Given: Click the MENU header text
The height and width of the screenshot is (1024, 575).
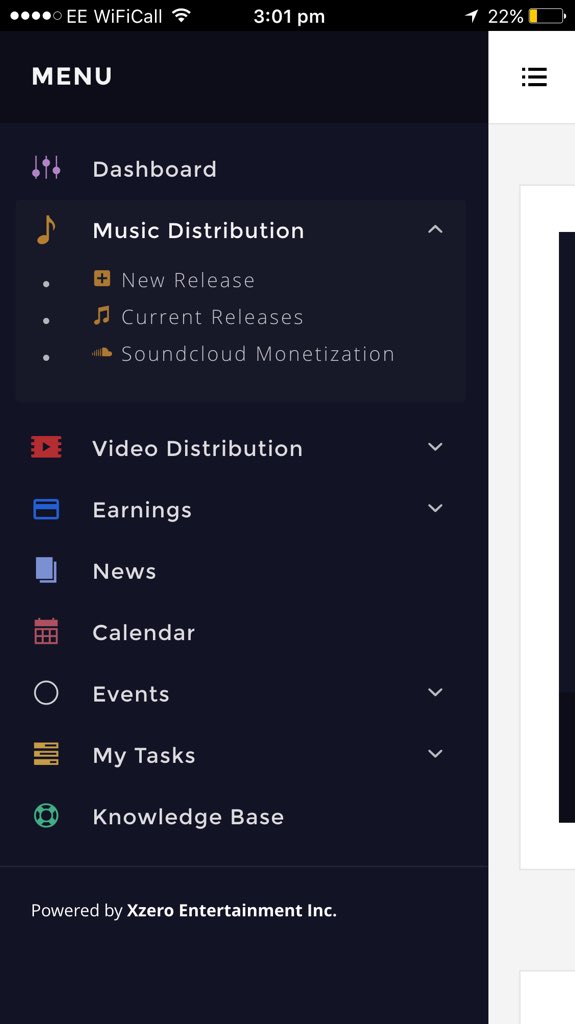Looking at the screenshot, I should (72, 76).
